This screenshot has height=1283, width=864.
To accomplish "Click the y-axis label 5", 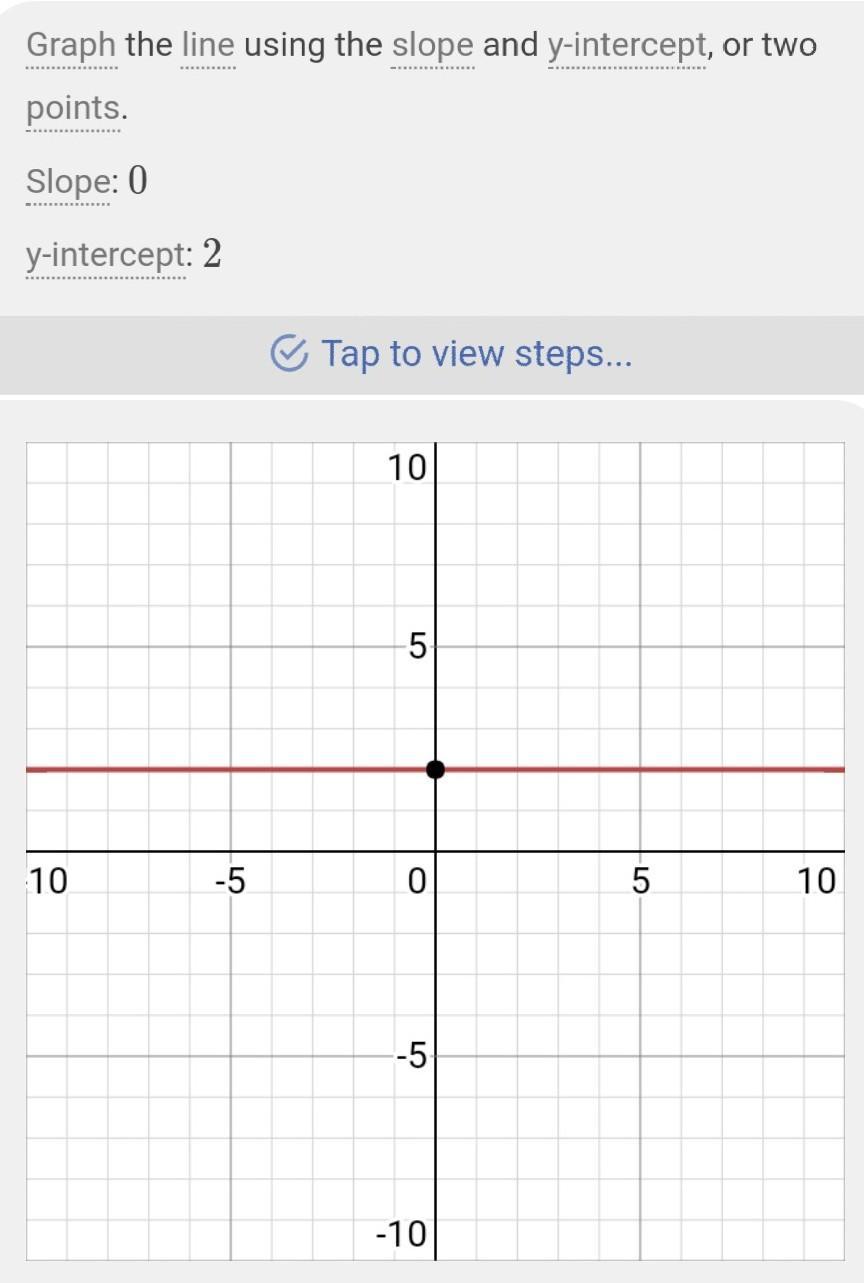I will pos(418,648).
